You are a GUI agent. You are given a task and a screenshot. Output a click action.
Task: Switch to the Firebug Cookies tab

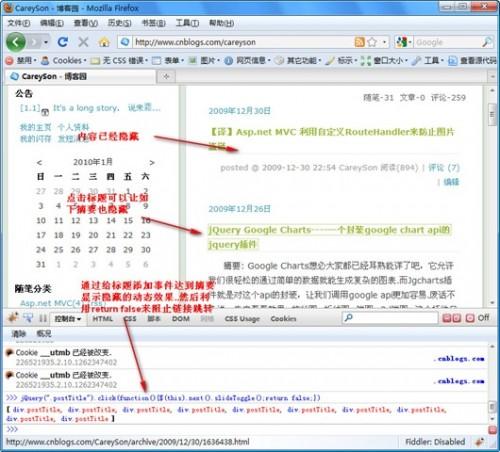click(x=283, y=319)
